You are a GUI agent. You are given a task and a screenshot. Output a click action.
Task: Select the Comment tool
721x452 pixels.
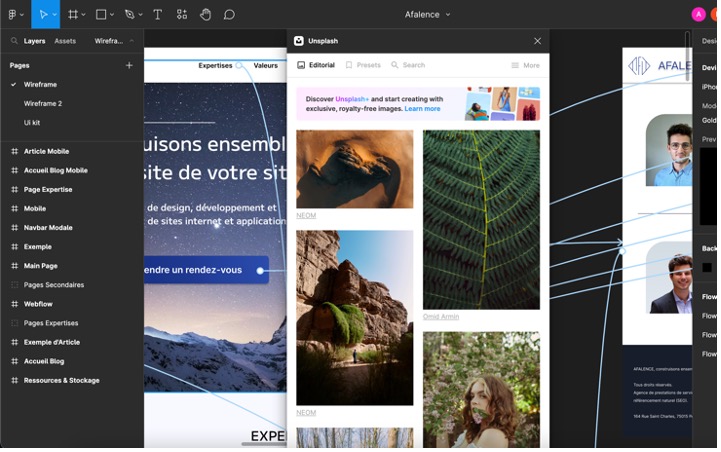229,15
